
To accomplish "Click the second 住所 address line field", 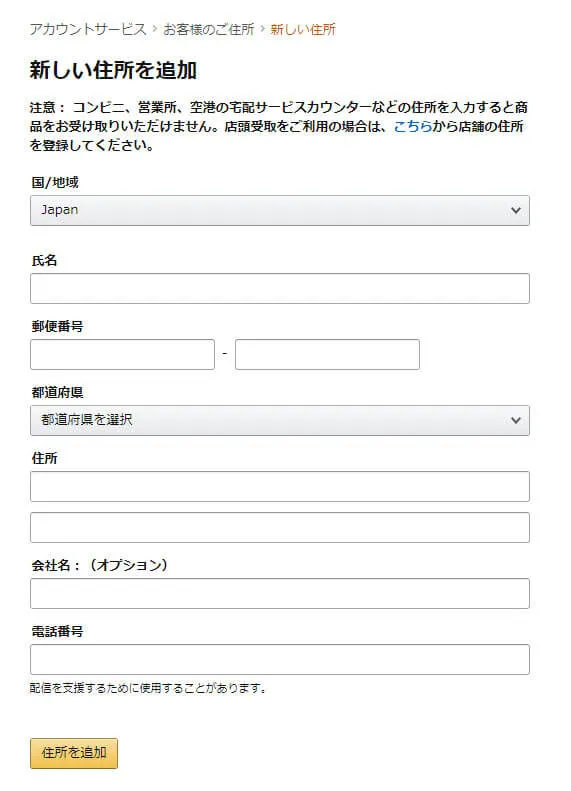I will [x=279, y=528].
